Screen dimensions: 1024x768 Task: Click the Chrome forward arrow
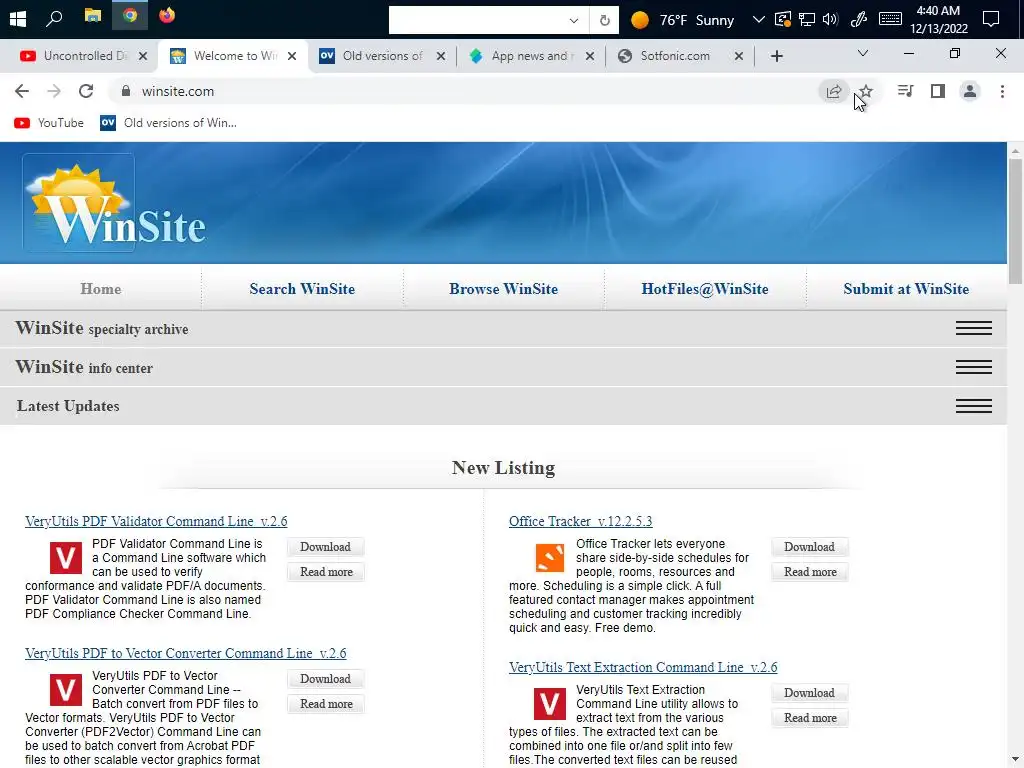[54, 91]
